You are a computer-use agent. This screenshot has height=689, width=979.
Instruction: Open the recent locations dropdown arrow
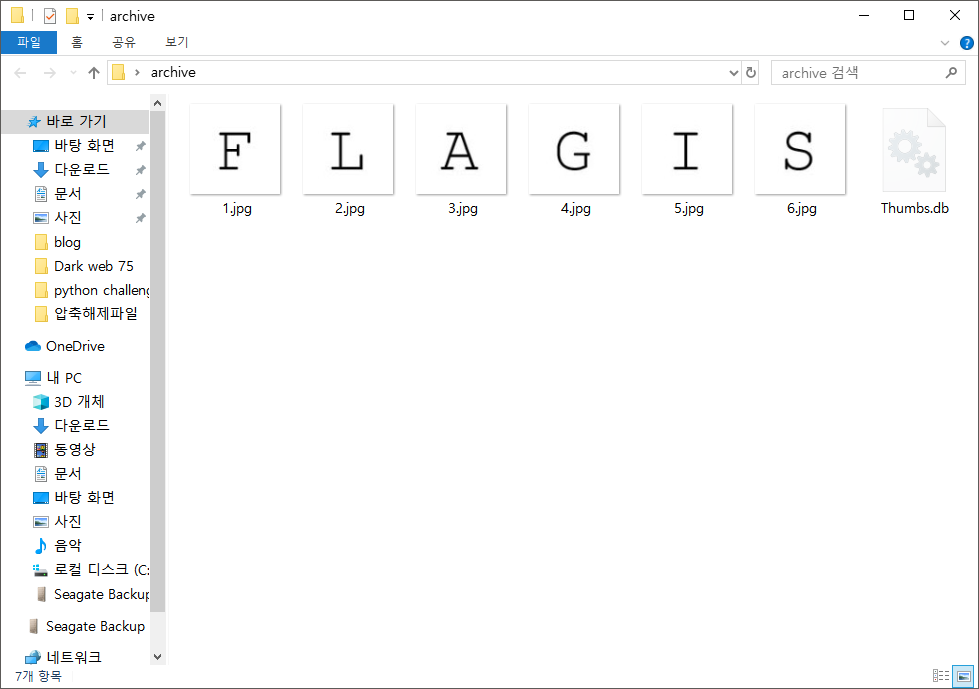tap(73, 73)
